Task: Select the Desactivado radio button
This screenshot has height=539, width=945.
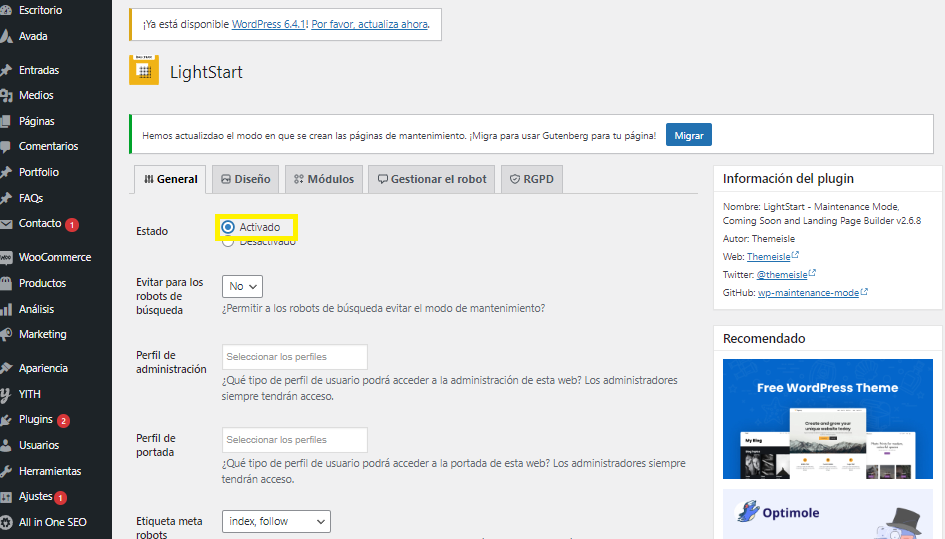Action: click(228, 241)
